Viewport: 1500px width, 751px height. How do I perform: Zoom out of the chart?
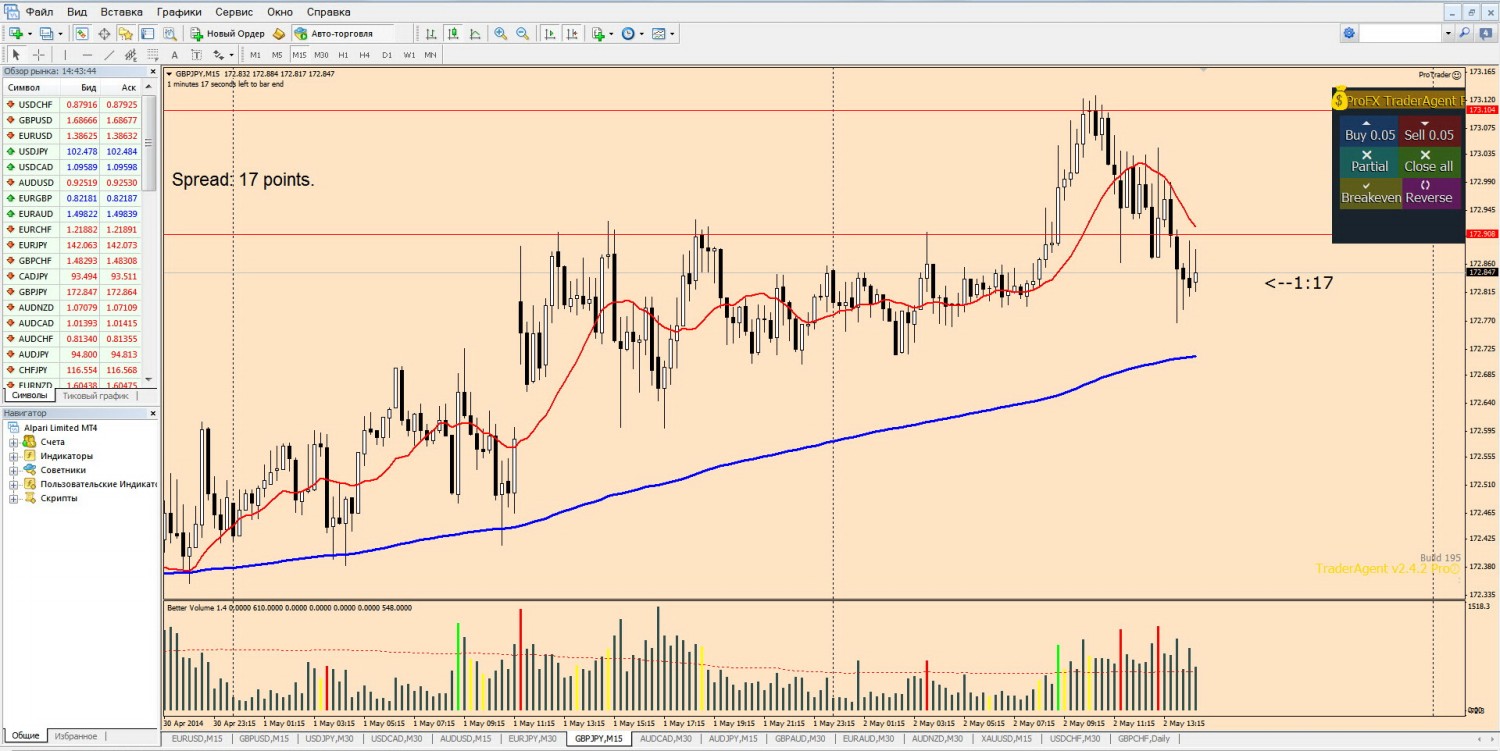[522, 33]
